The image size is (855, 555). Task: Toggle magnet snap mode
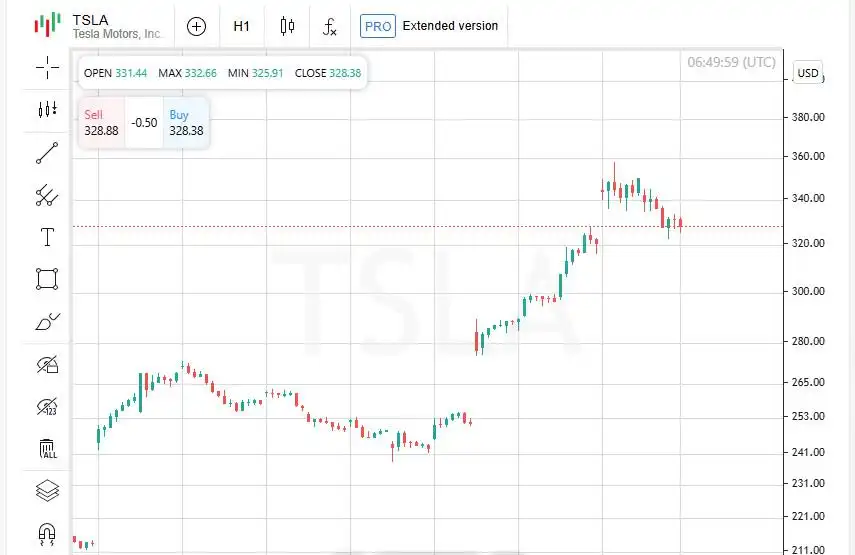pos(47,533)
